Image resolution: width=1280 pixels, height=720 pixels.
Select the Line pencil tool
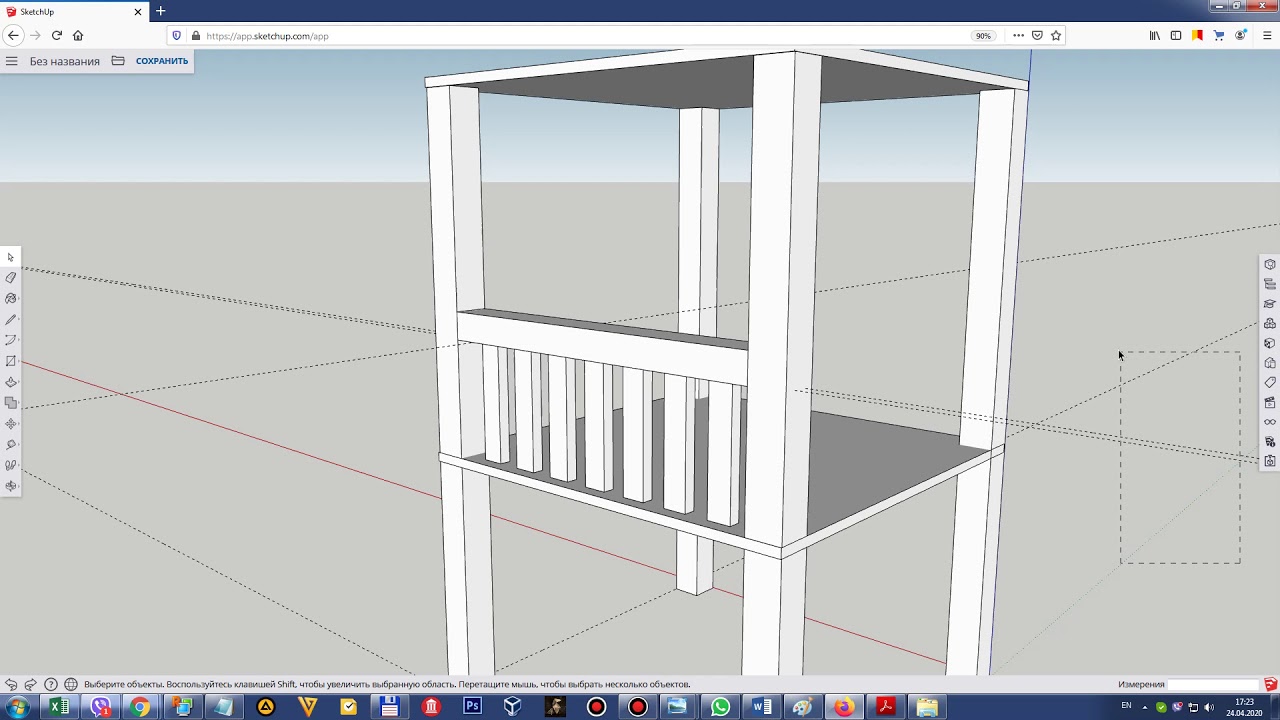point(11,320)
